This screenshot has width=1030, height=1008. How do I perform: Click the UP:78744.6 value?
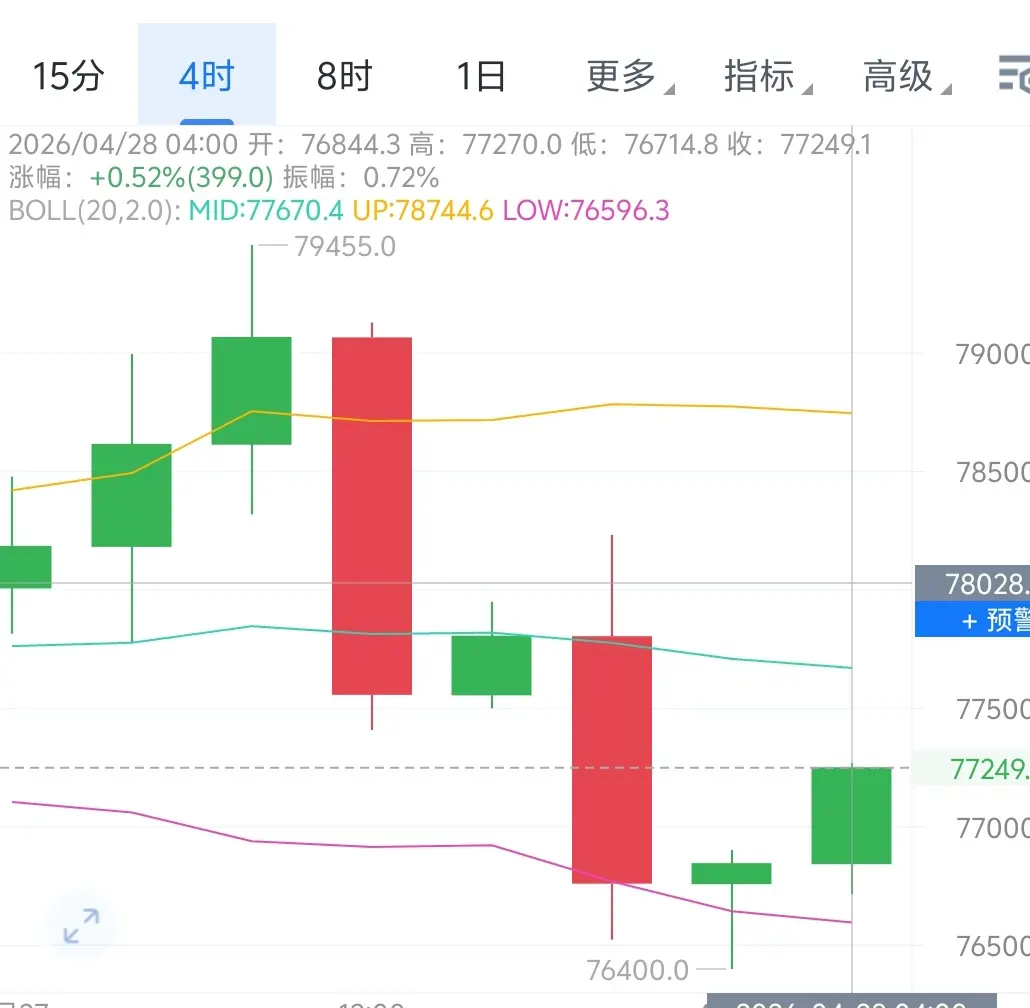point(422,211)
